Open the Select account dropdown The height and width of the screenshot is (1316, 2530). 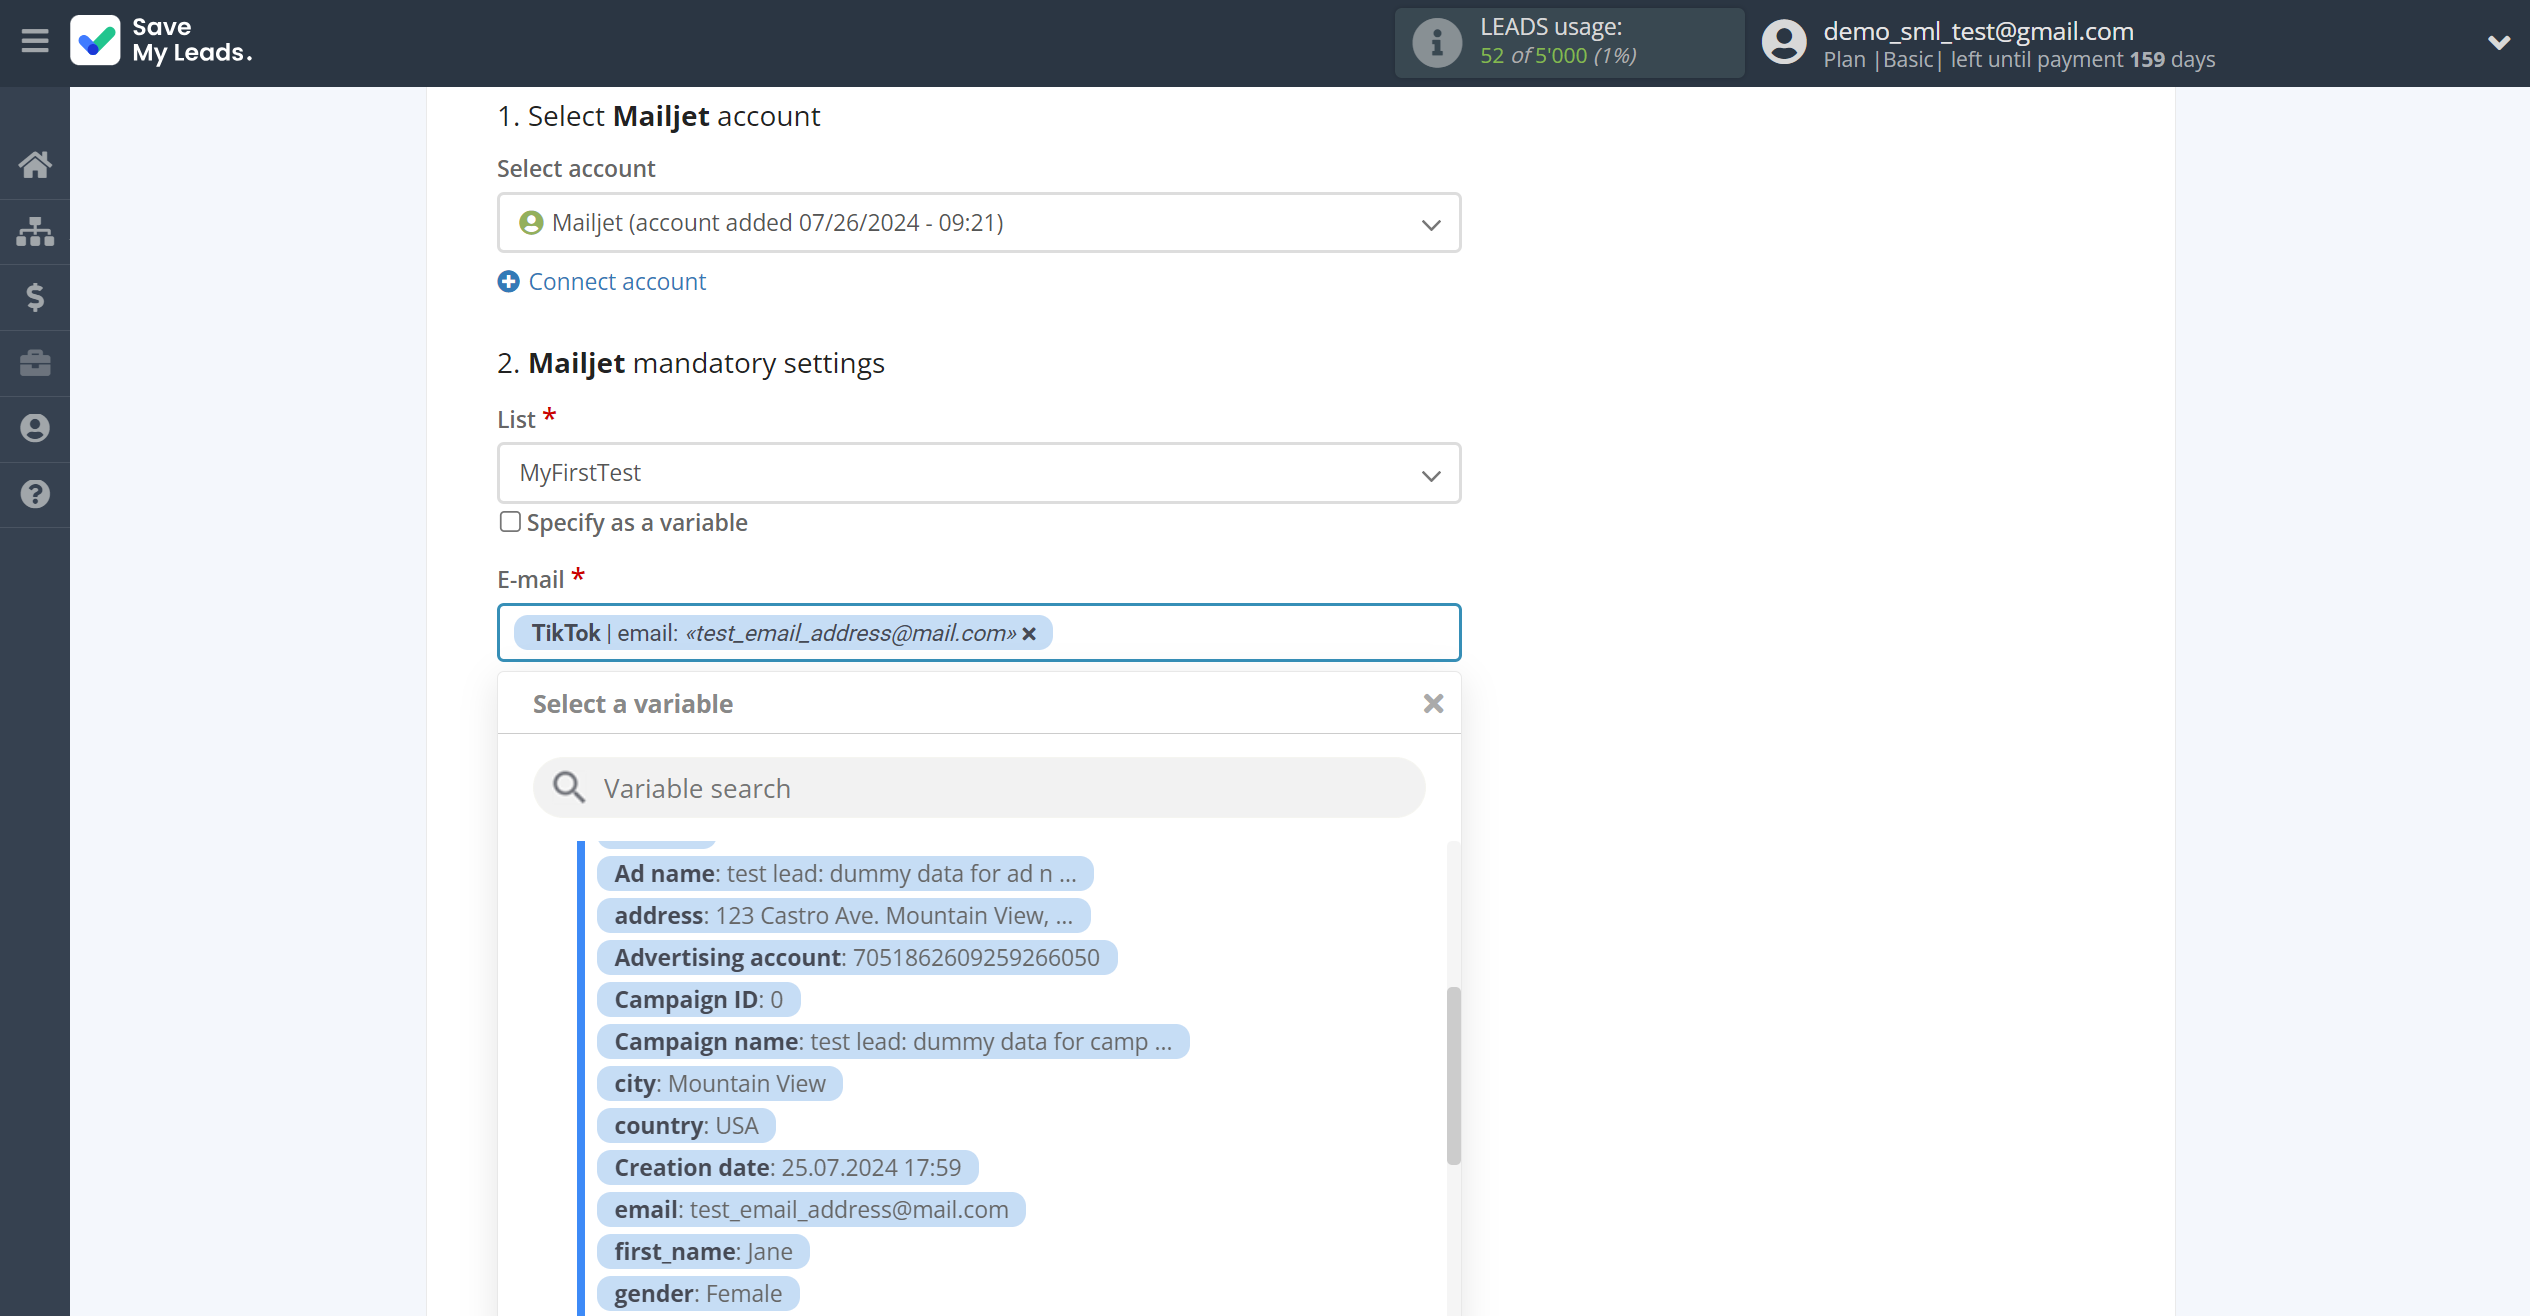click(x=979, y=223)
